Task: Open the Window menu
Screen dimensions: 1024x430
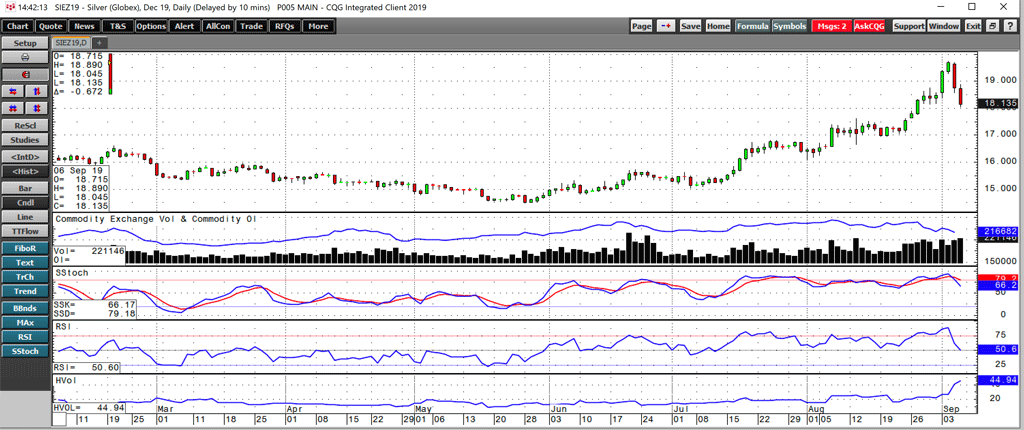Action: pos(945,26)
